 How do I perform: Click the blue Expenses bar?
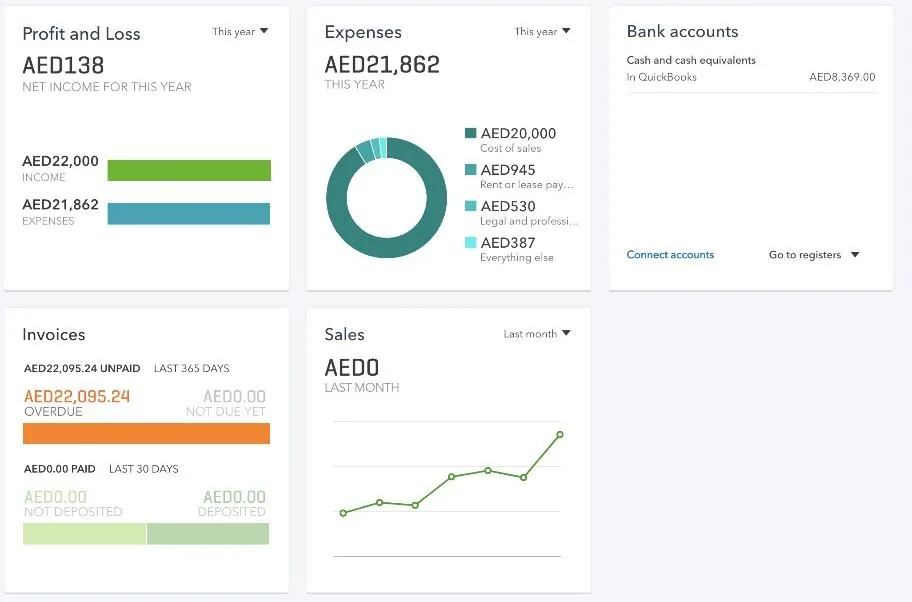tap(190, 213)
